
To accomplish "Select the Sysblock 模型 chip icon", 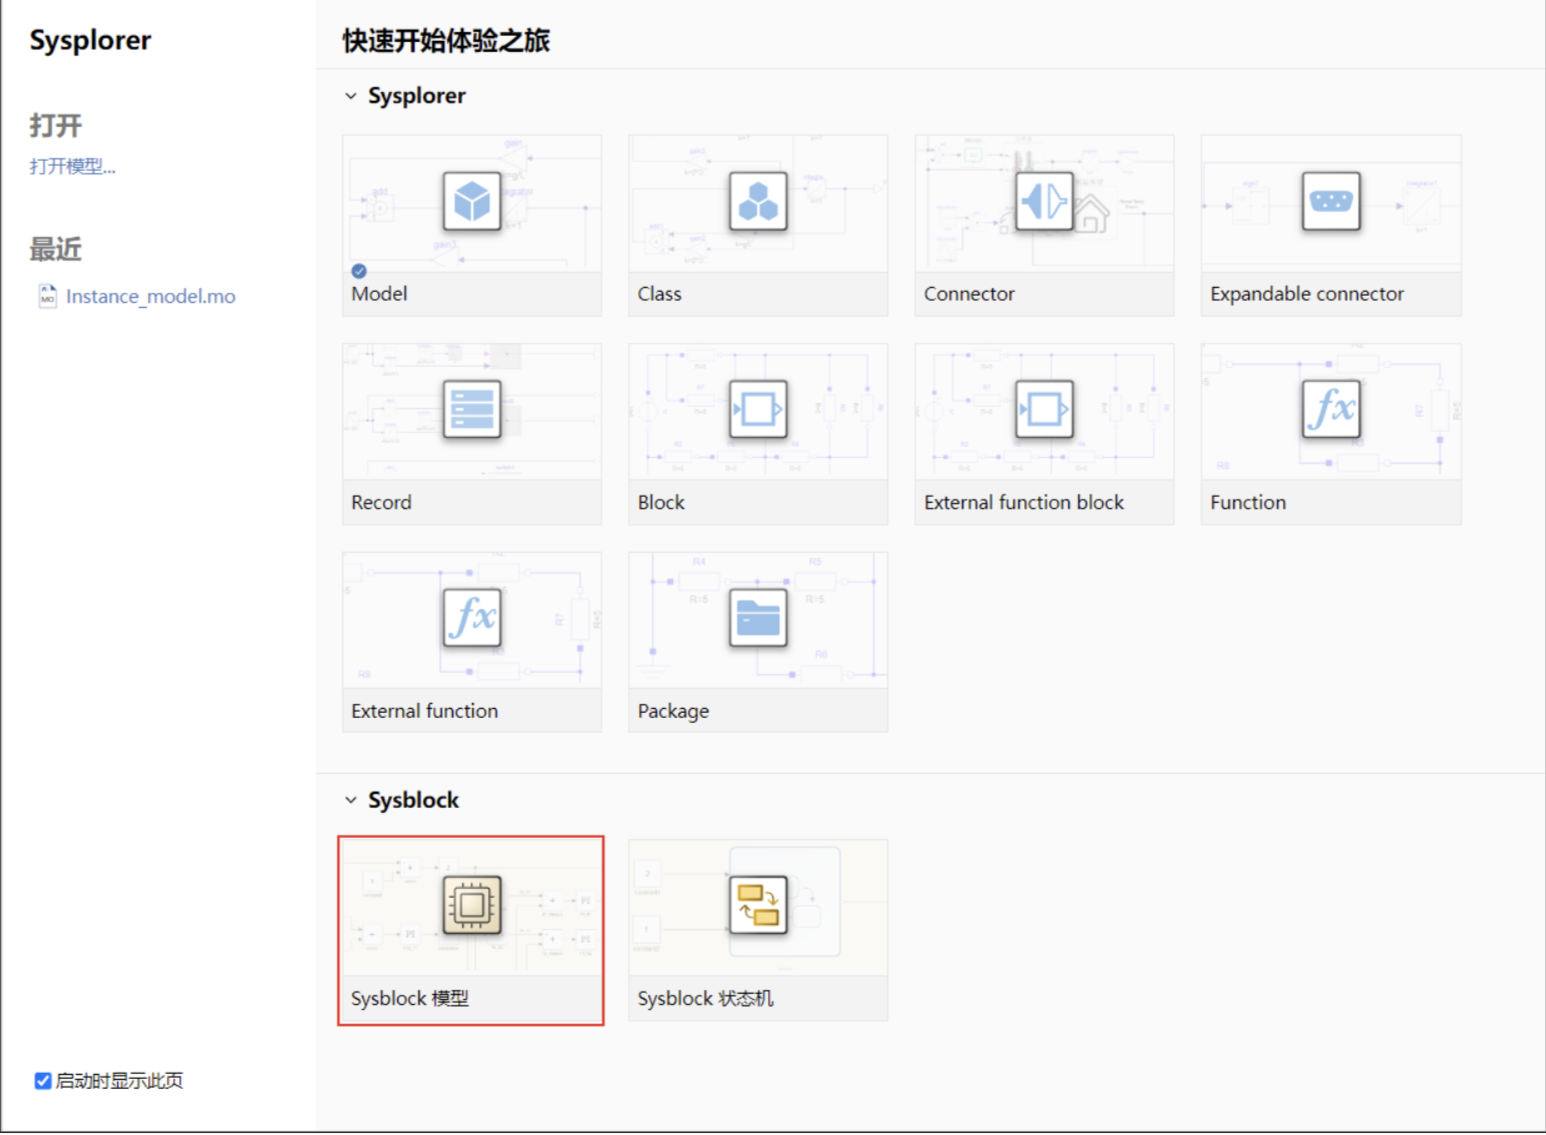I will 472,905.
